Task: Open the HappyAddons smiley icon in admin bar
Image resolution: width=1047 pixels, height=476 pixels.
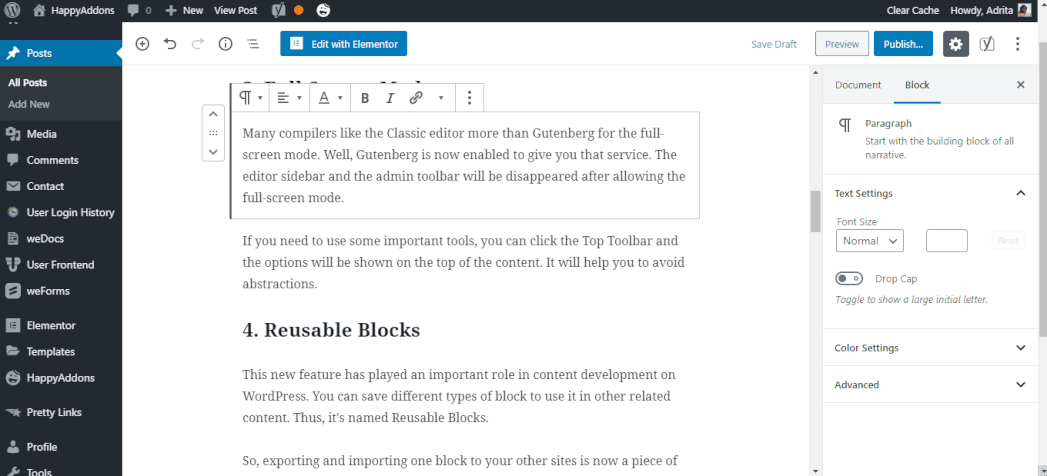Action: point(323,10)
